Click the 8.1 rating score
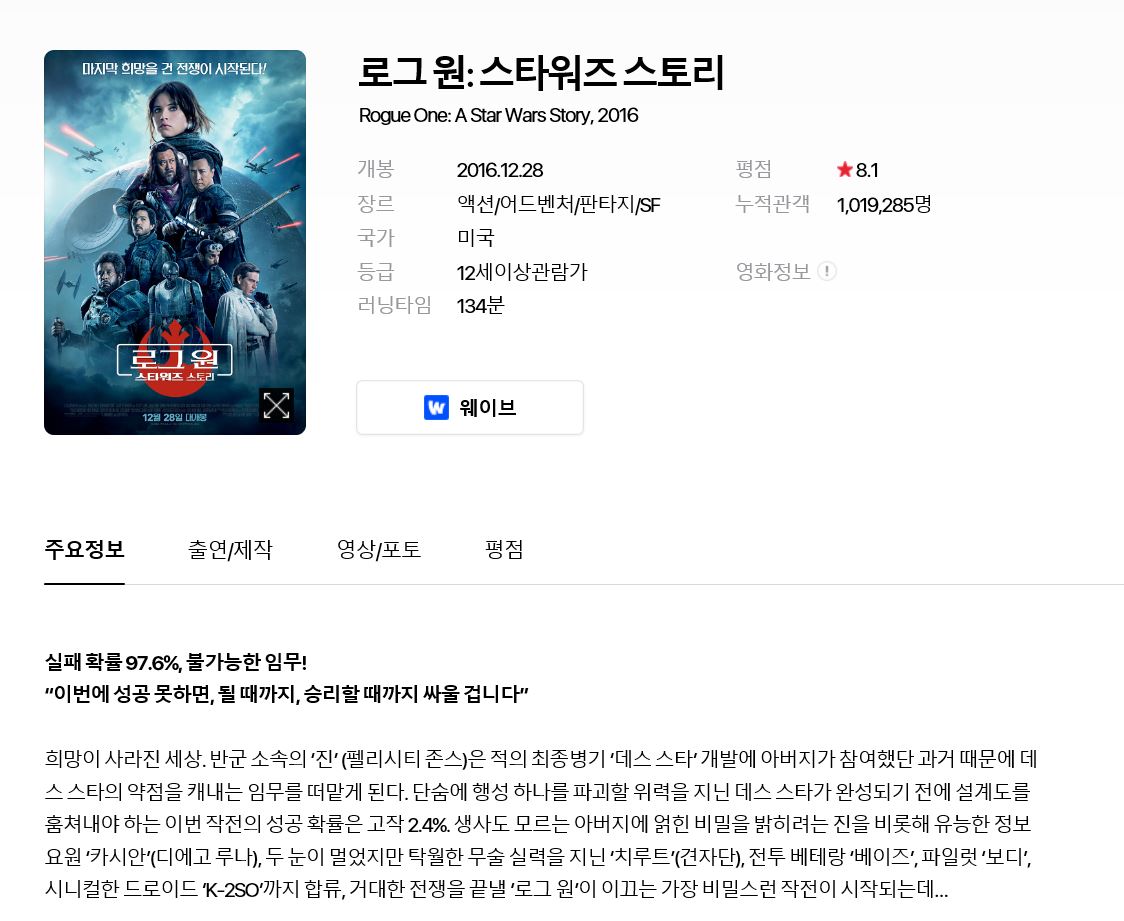The image size is (1124, 921). 867,170
